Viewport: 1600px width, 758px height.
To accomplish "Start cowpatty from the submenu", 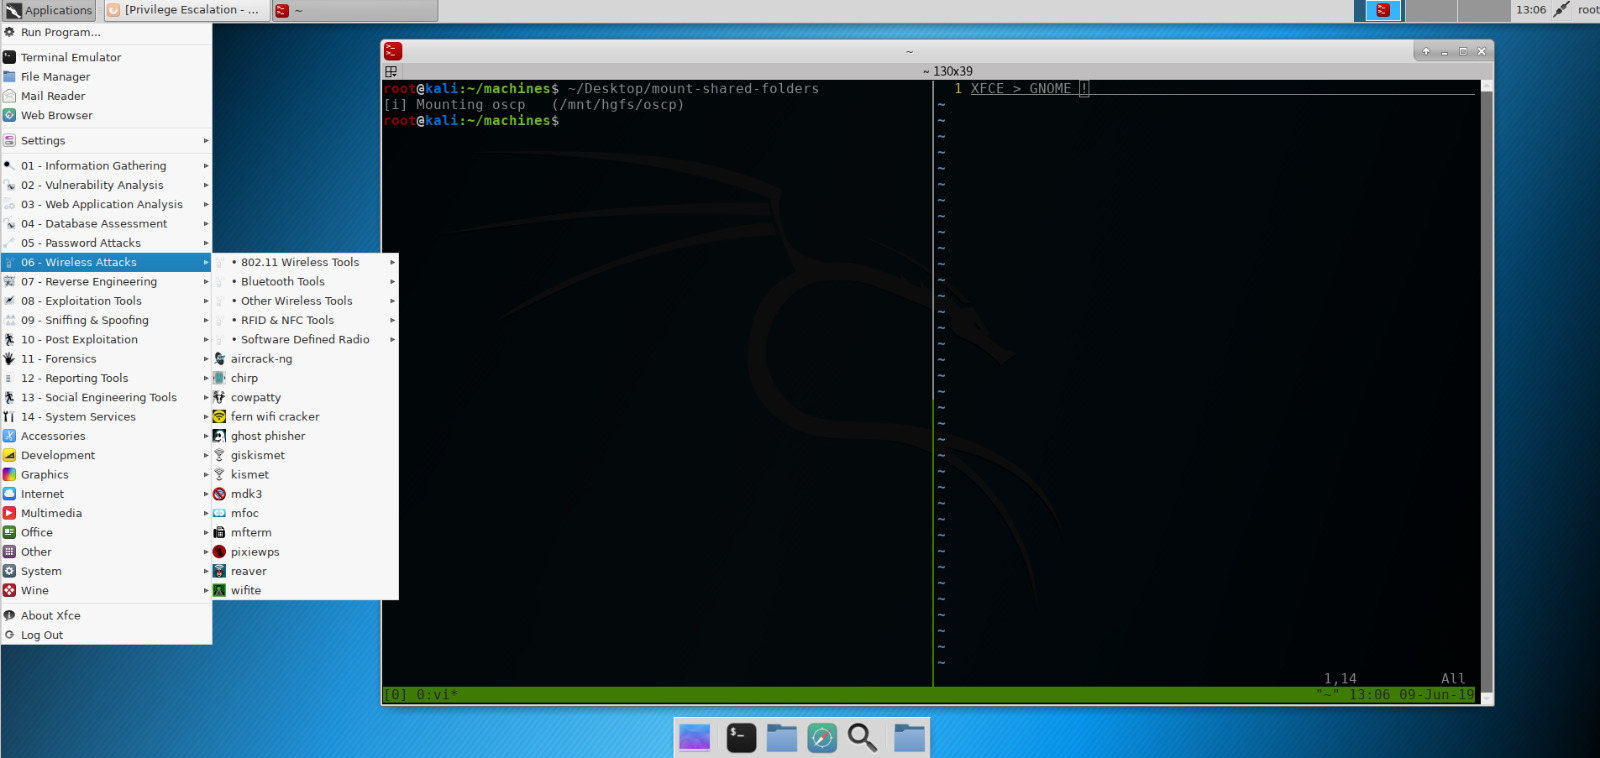I will point(305,397).
